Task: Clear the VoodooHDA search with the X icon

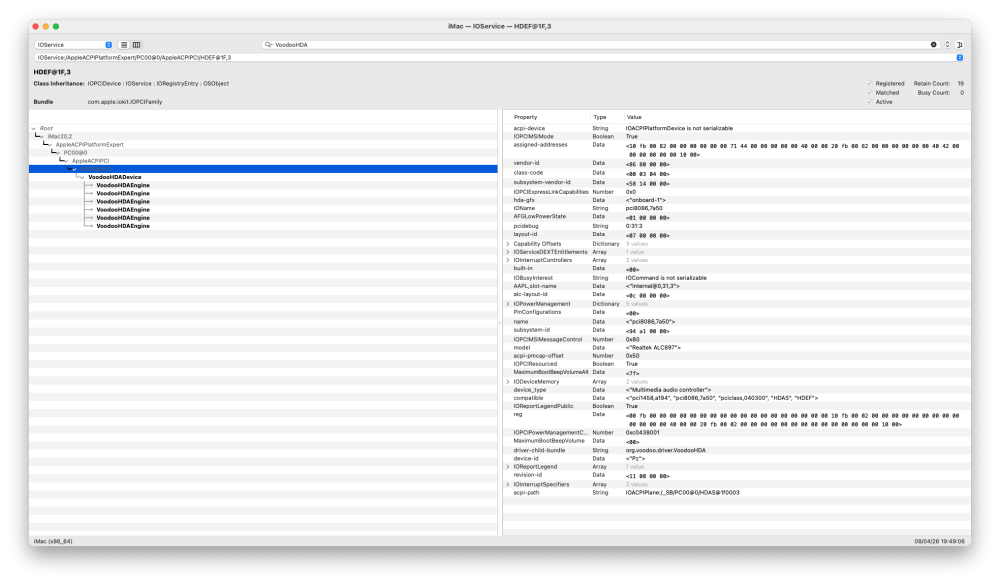Action: (933, 45)
